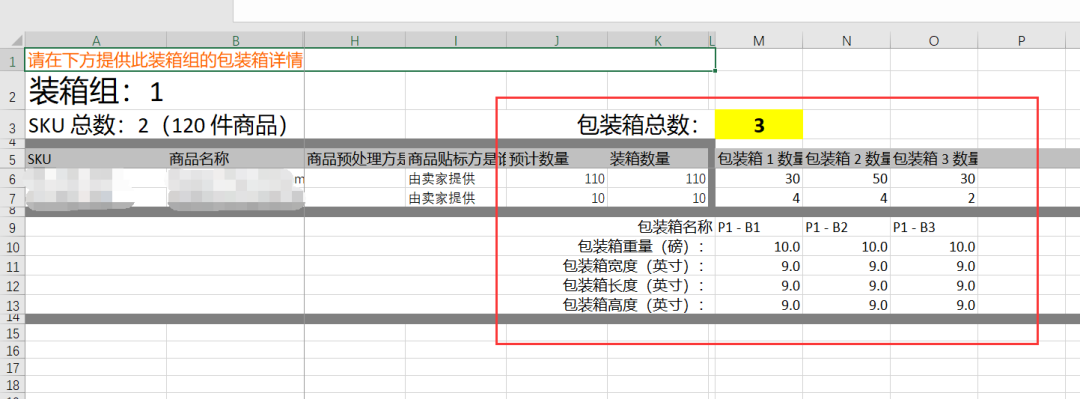Select the width 9.0 for box P1 - B2
The width and height of the screenshot is (1080, 399).
click(x=878, y=266)
